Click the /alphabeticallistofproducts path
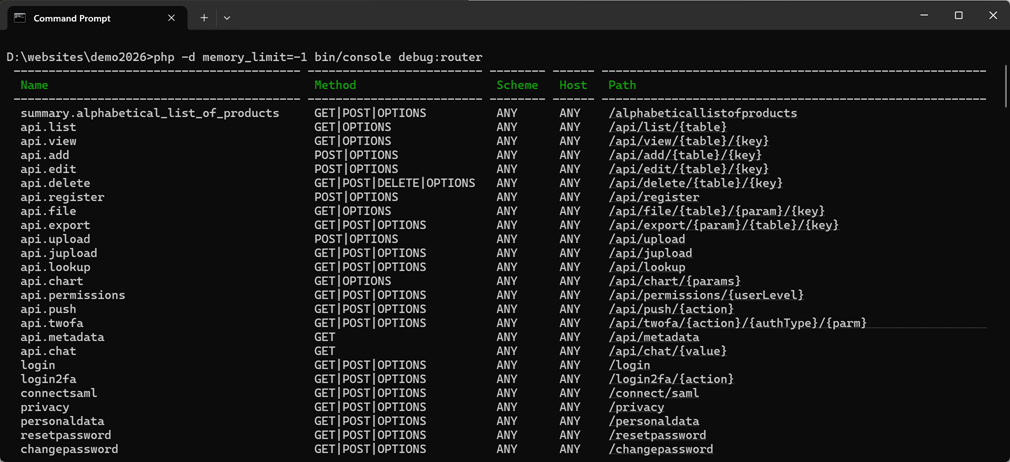Screen dimensions: 1010x462 703,113
